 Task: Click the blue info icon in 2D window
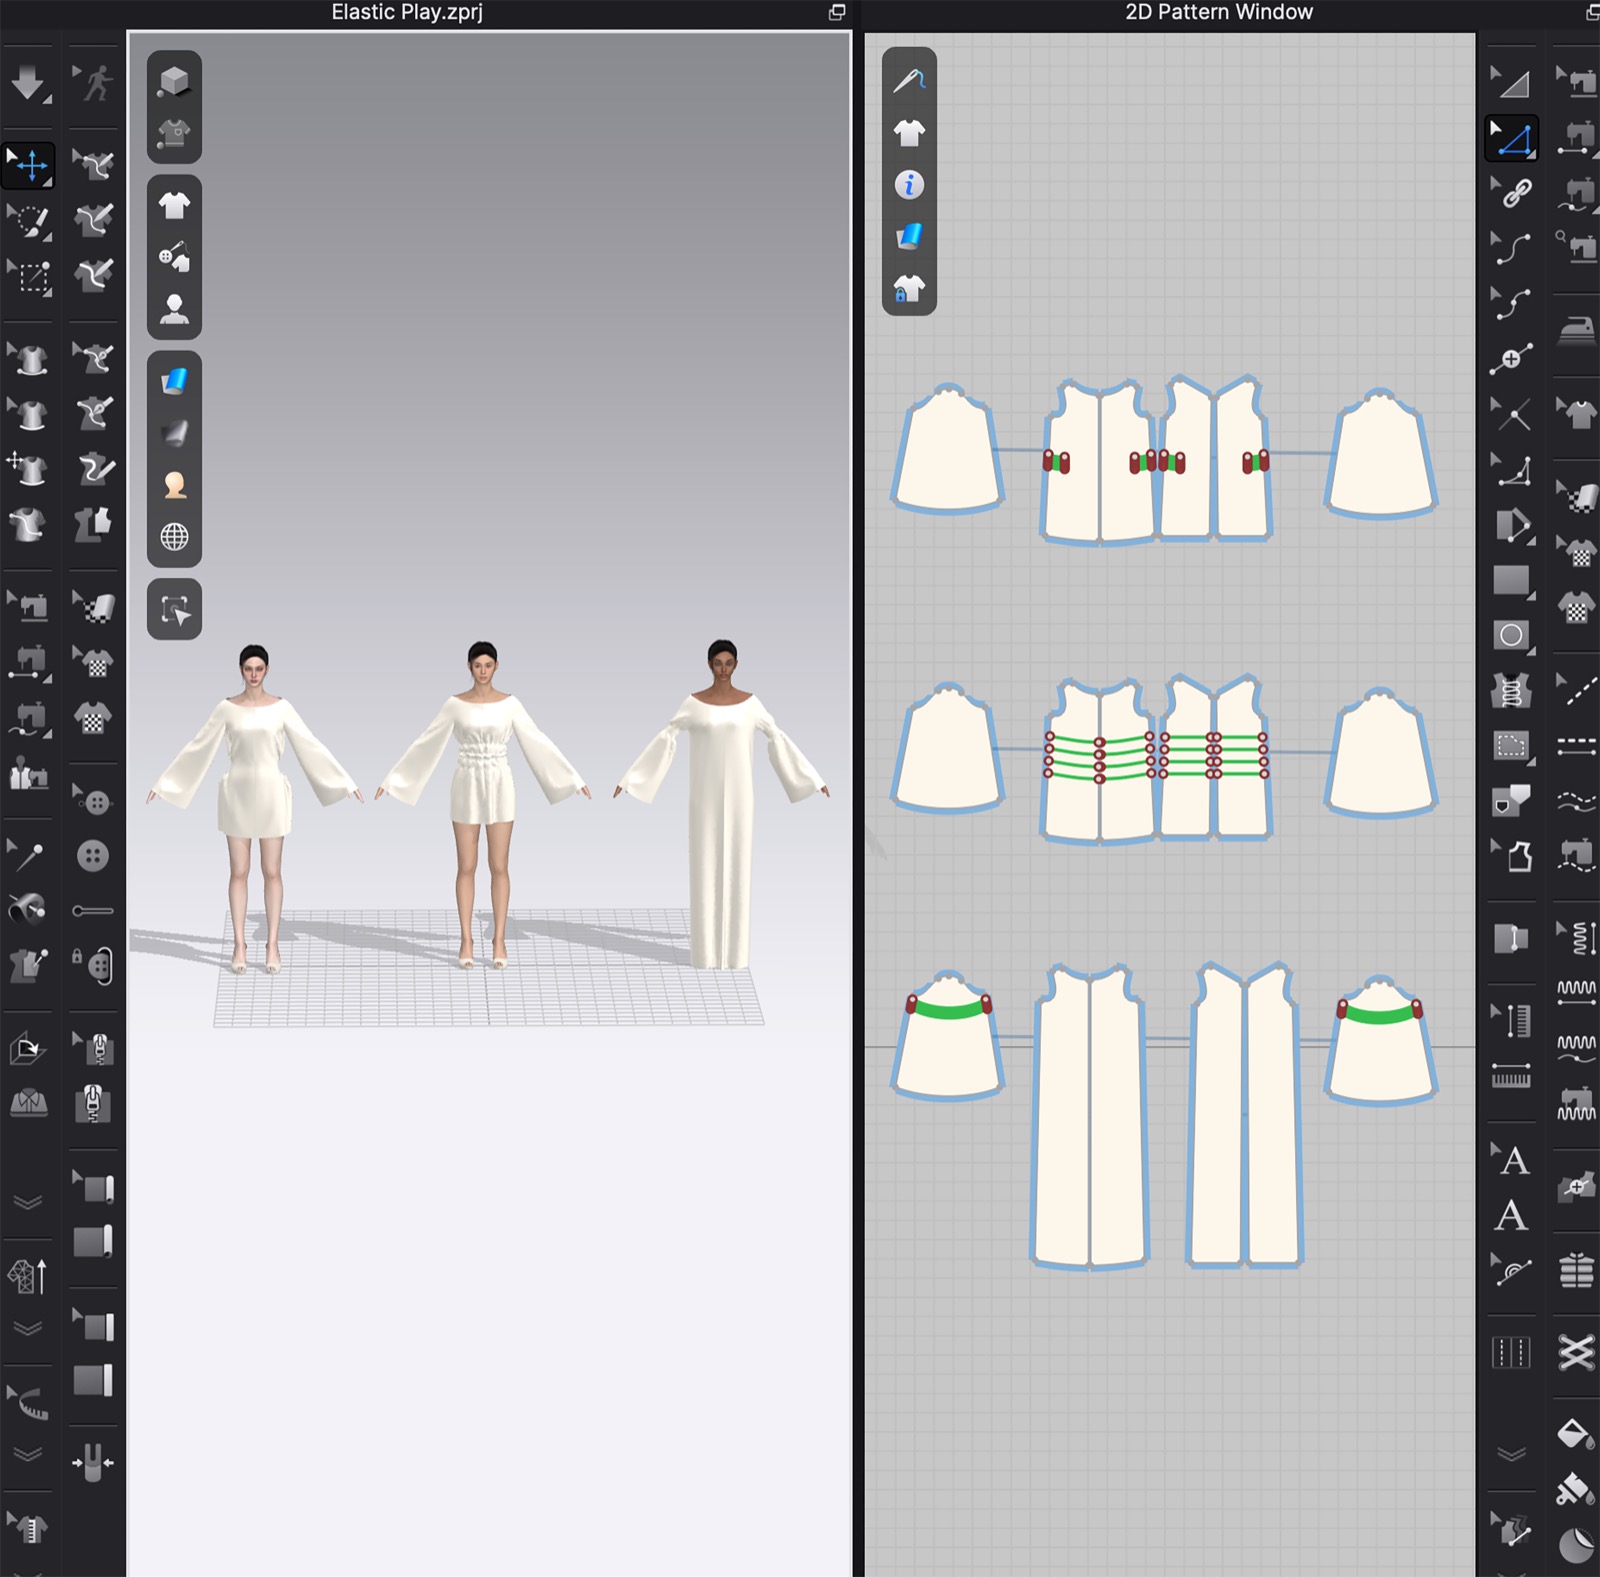909,185
